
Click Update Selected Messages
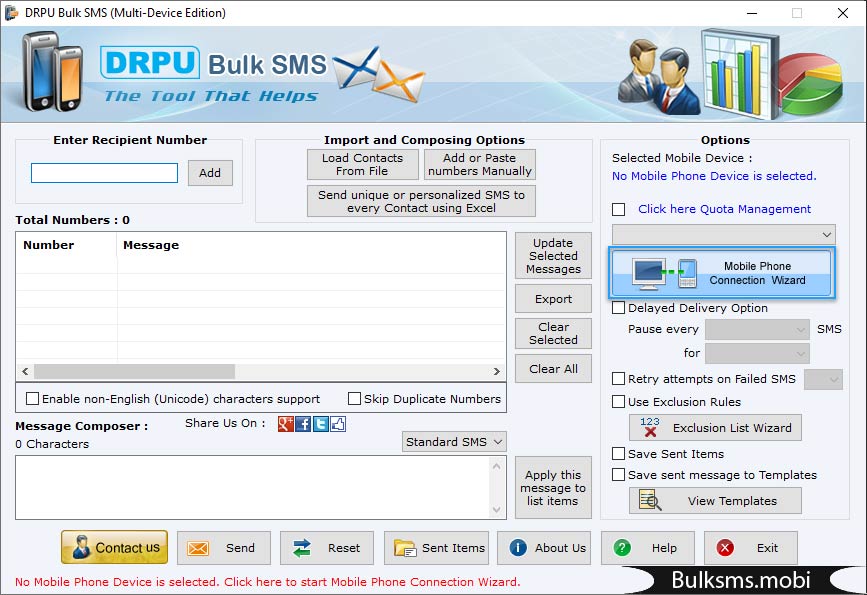pyautogui.click(x=553, y=255)
